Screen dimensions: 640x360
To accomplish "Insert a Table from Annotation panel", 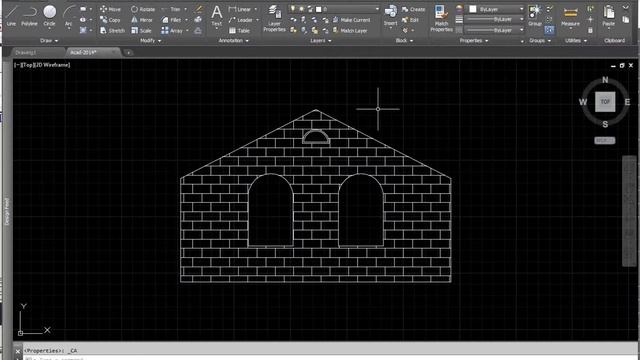I will (x=240, y=30).
